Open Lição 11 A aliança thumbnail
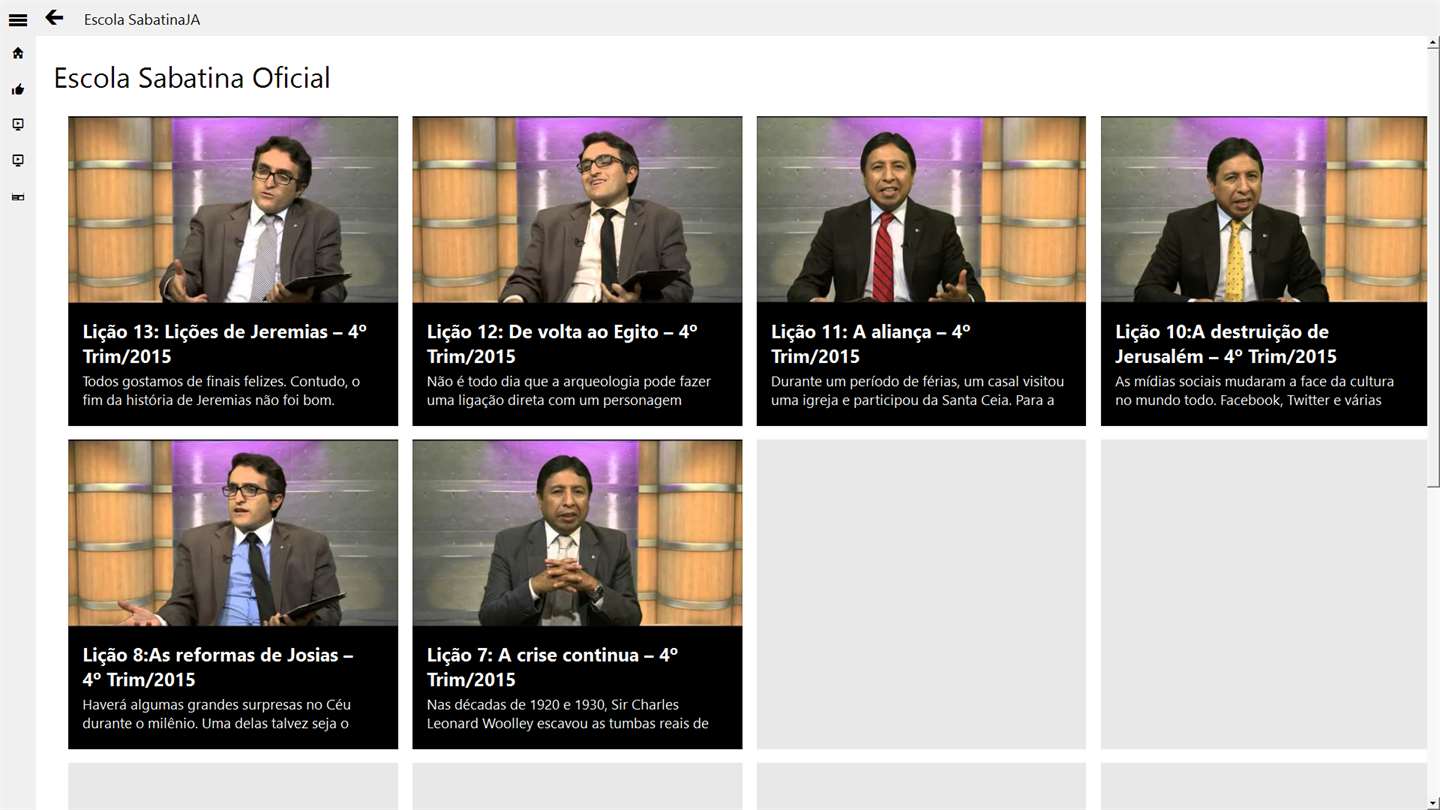Screen dimensions: 1440x810 click(921, 210)
